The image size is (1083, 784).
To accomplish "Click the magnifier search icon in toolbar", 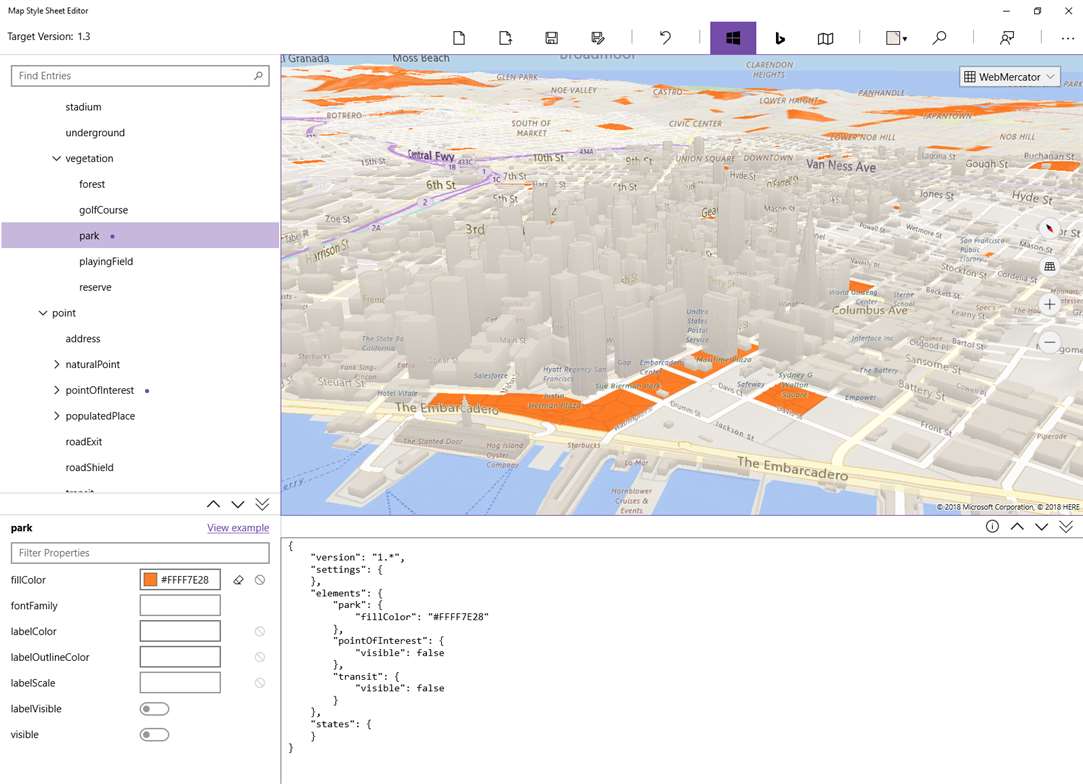I will pos(939,38).
